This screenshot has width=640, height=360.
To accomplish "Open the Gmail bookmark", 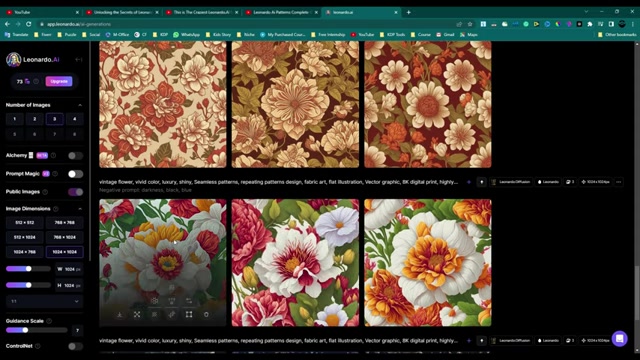I will pos(445,35).
